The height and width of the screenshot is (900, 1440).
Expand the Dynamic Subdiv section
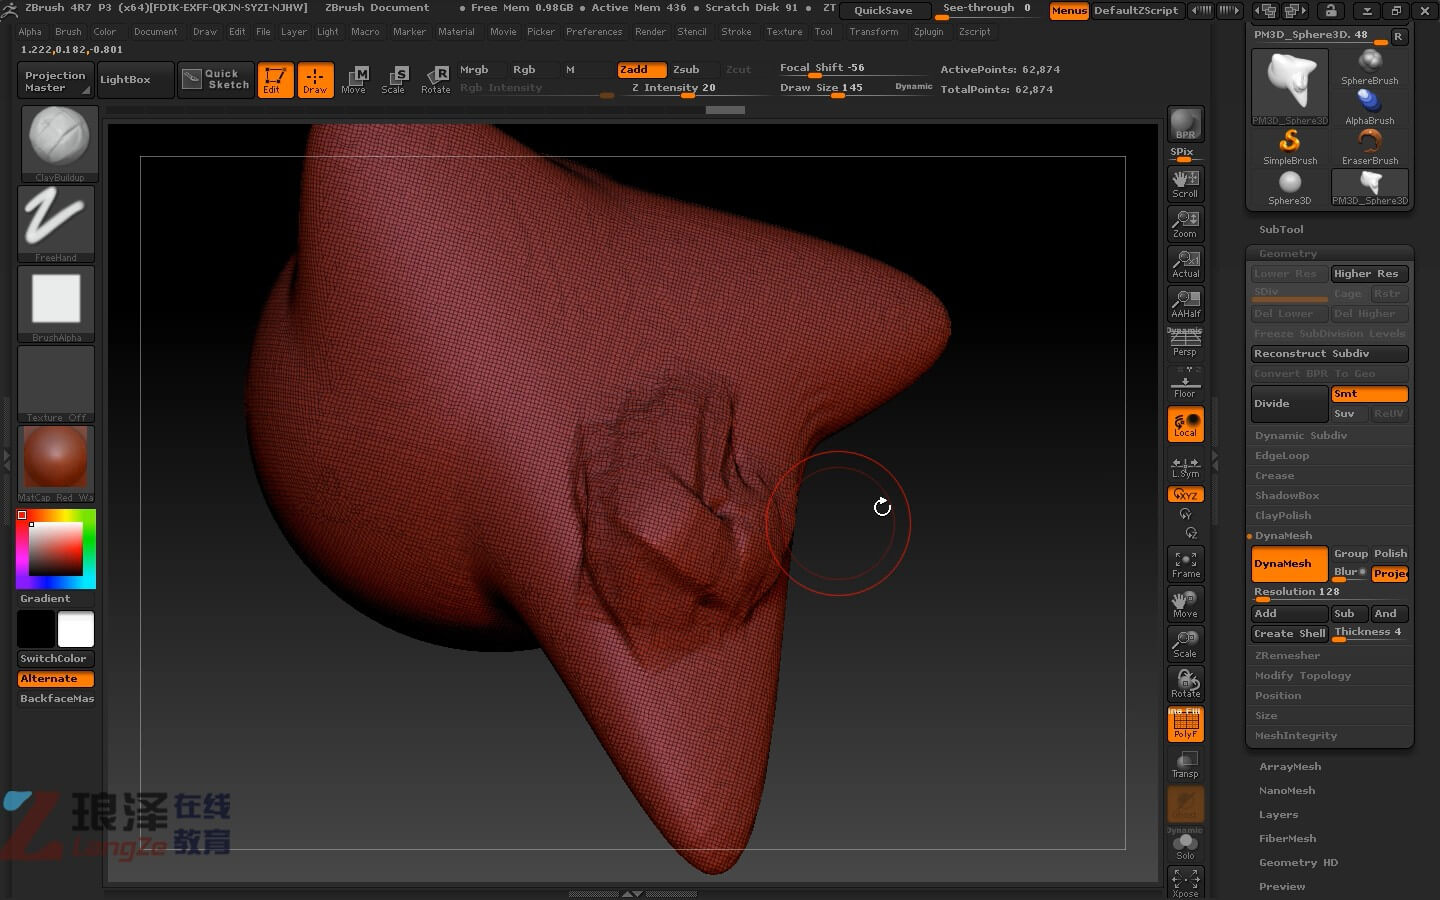1300,436
